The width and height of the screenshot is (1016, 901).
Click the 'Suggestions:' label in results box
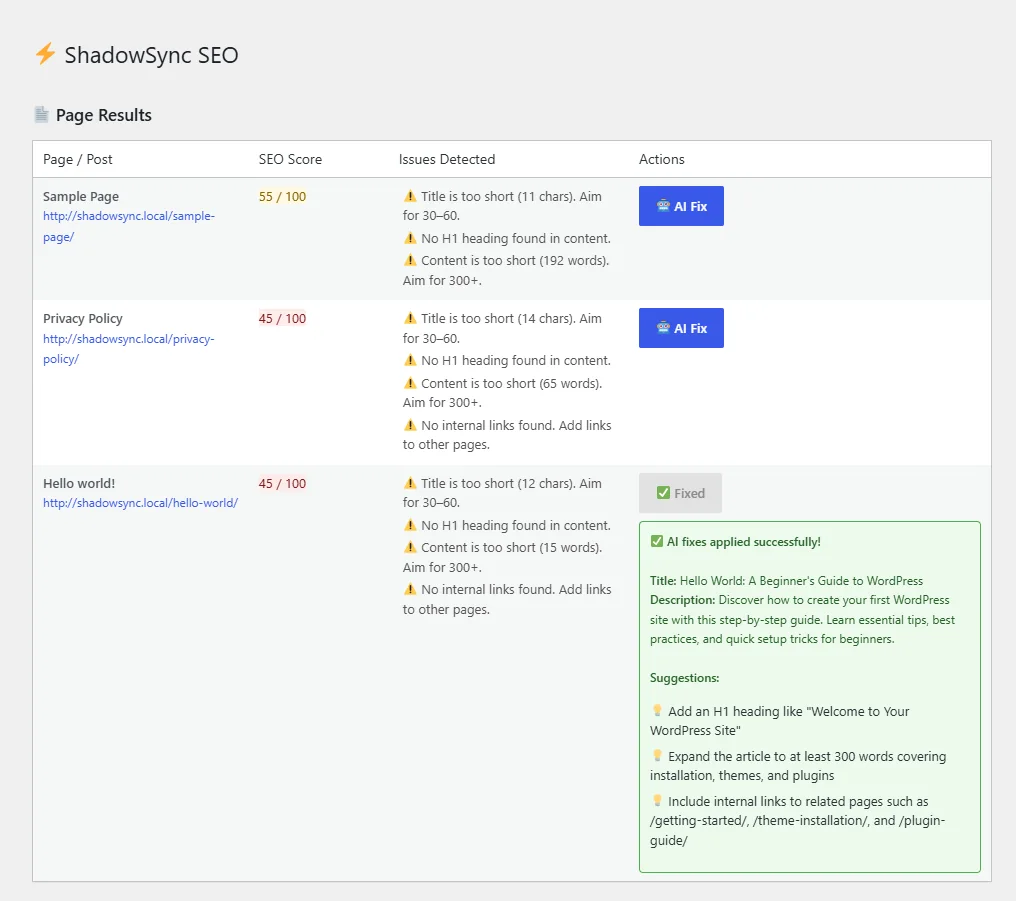point(684,678)
